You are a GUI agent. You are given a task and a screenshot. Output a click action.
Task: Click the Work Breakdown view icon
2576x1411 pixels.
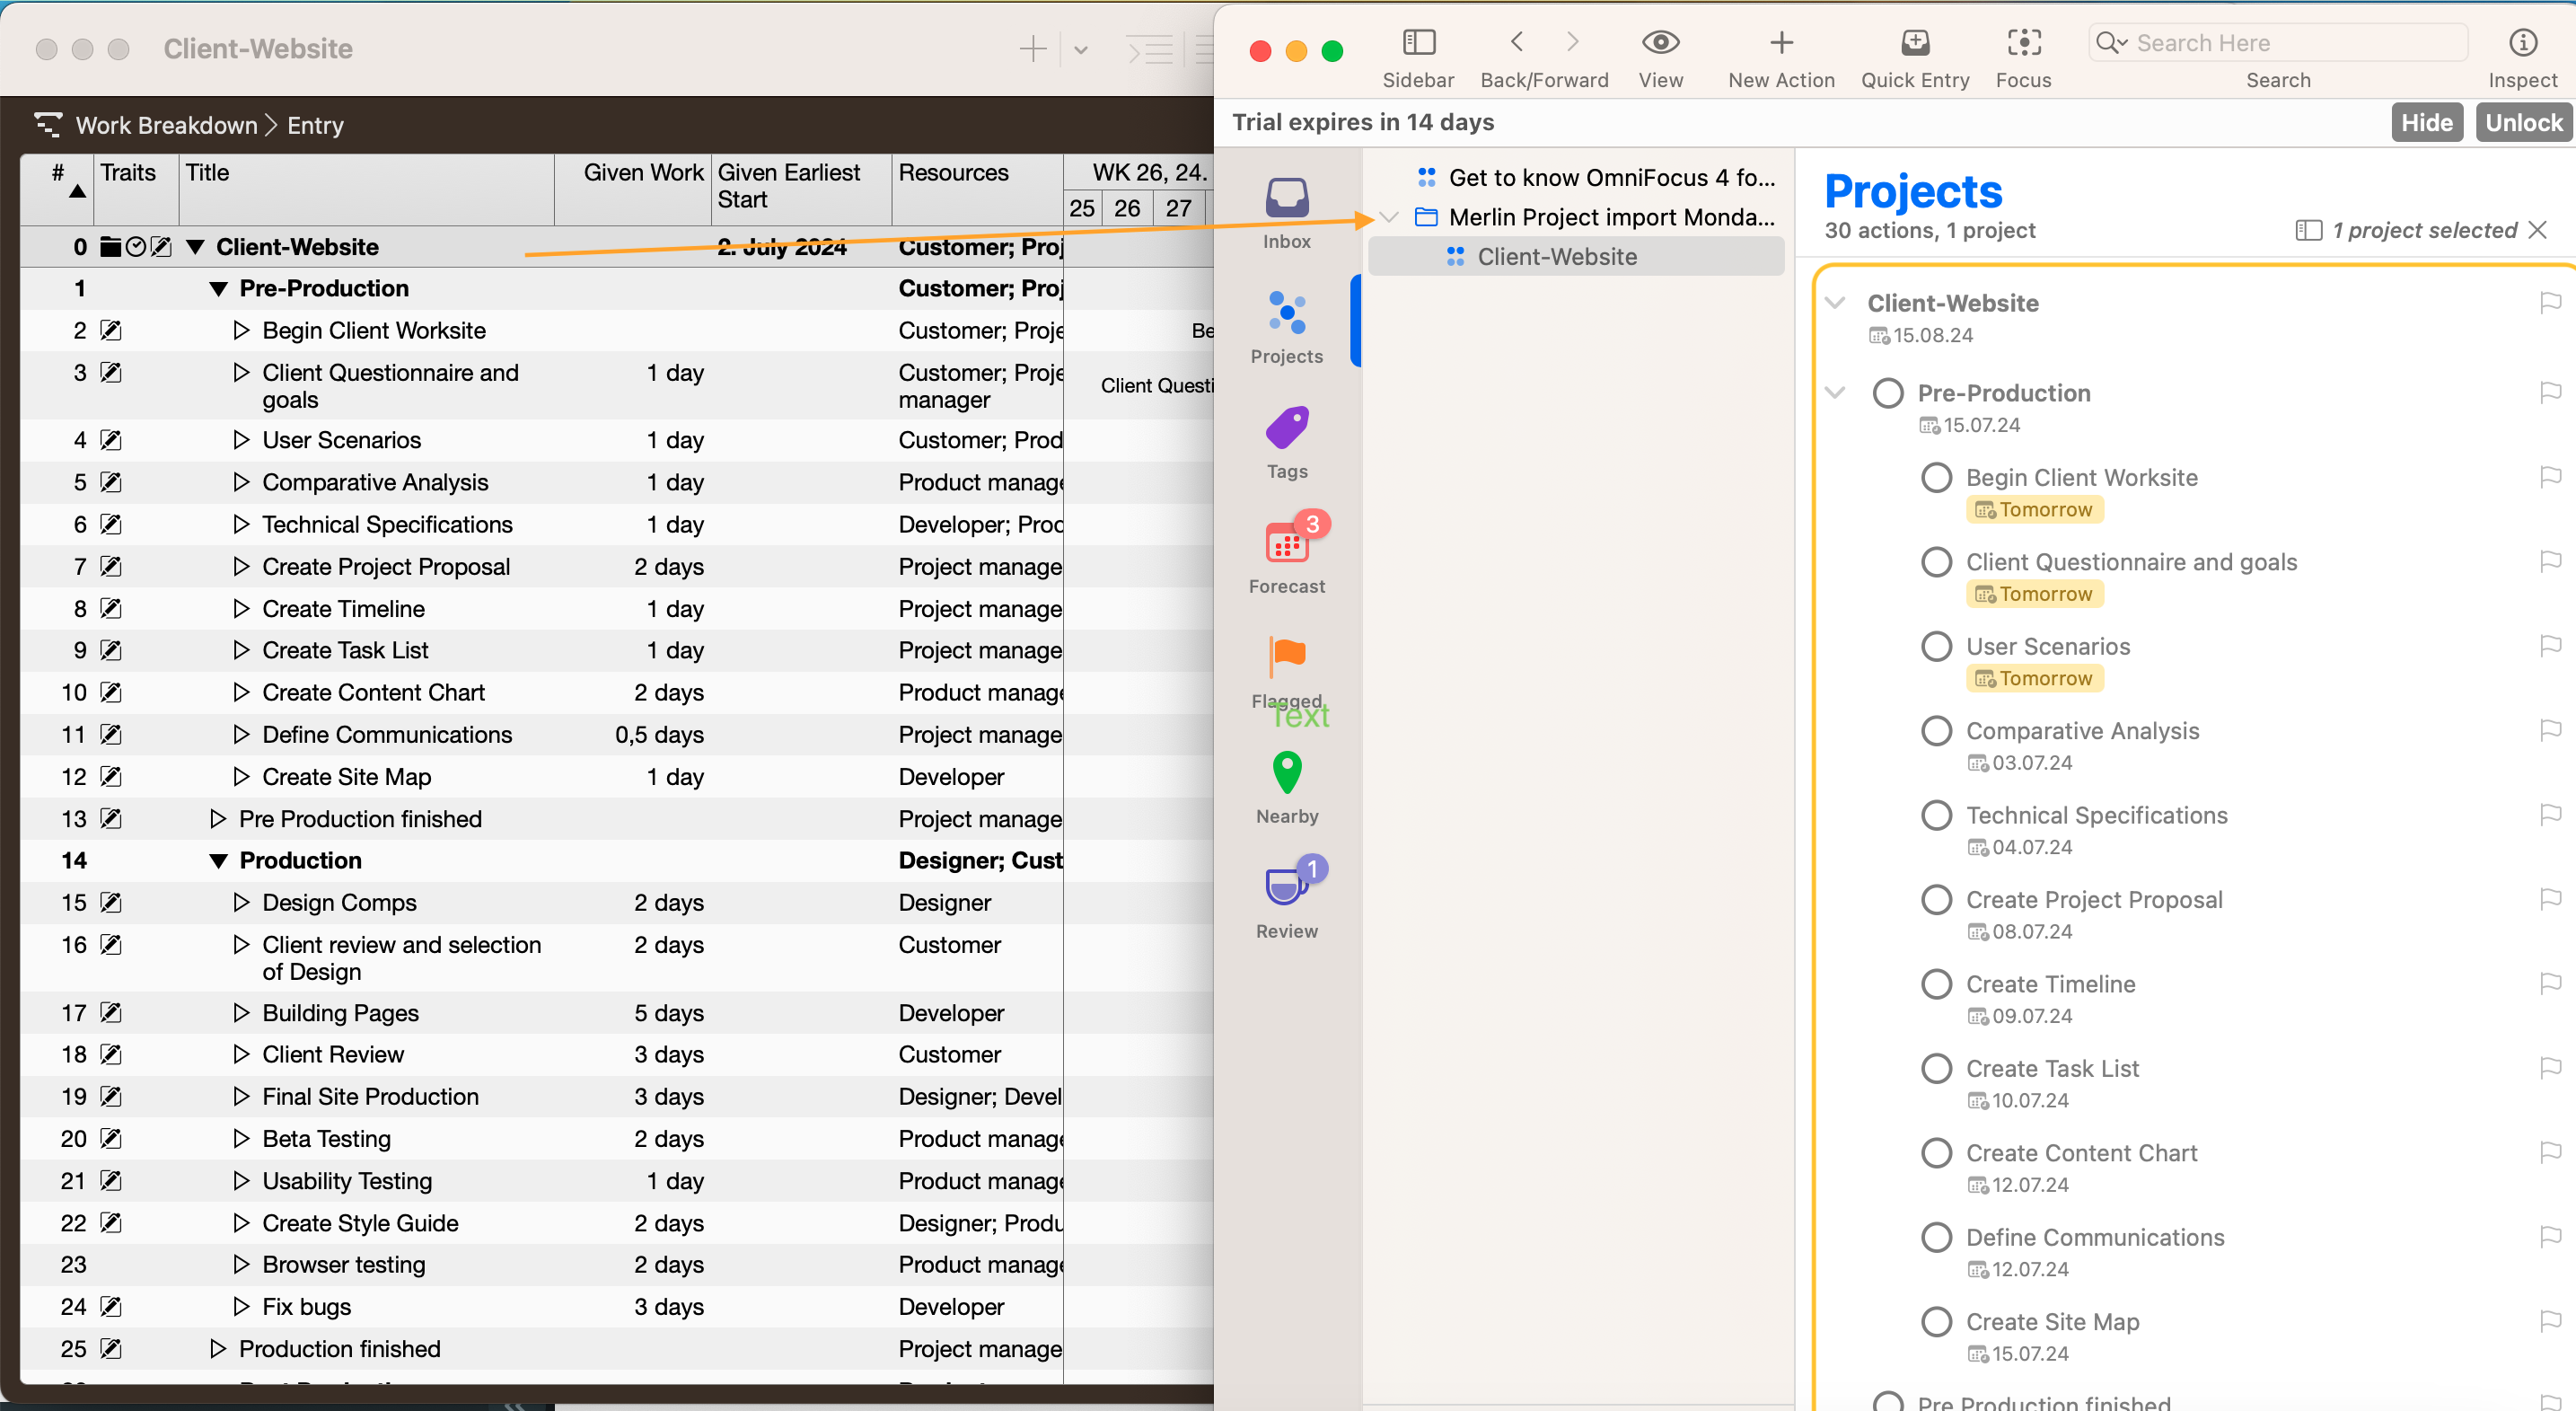pyautogui.click(x=47, y=124)
